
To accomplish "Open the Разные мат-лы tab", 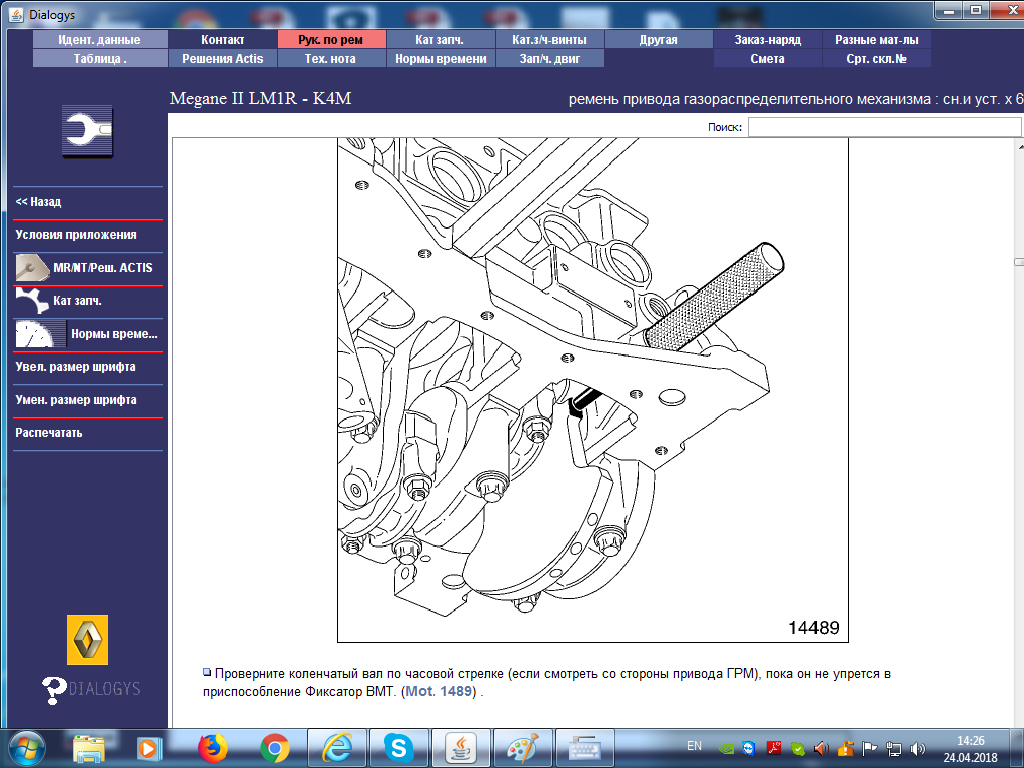I will (876, 40).
